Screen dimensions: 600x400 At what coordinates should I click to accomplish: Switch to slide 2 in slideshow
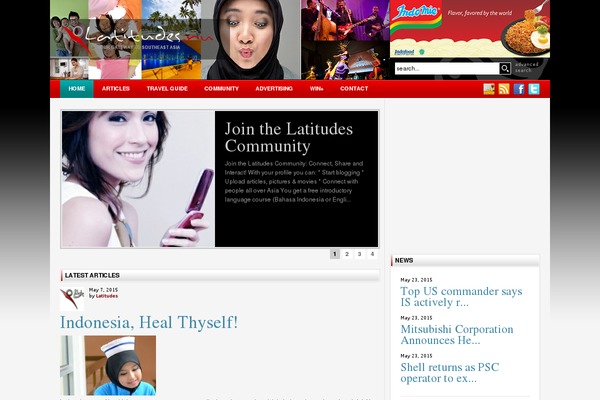347,254
